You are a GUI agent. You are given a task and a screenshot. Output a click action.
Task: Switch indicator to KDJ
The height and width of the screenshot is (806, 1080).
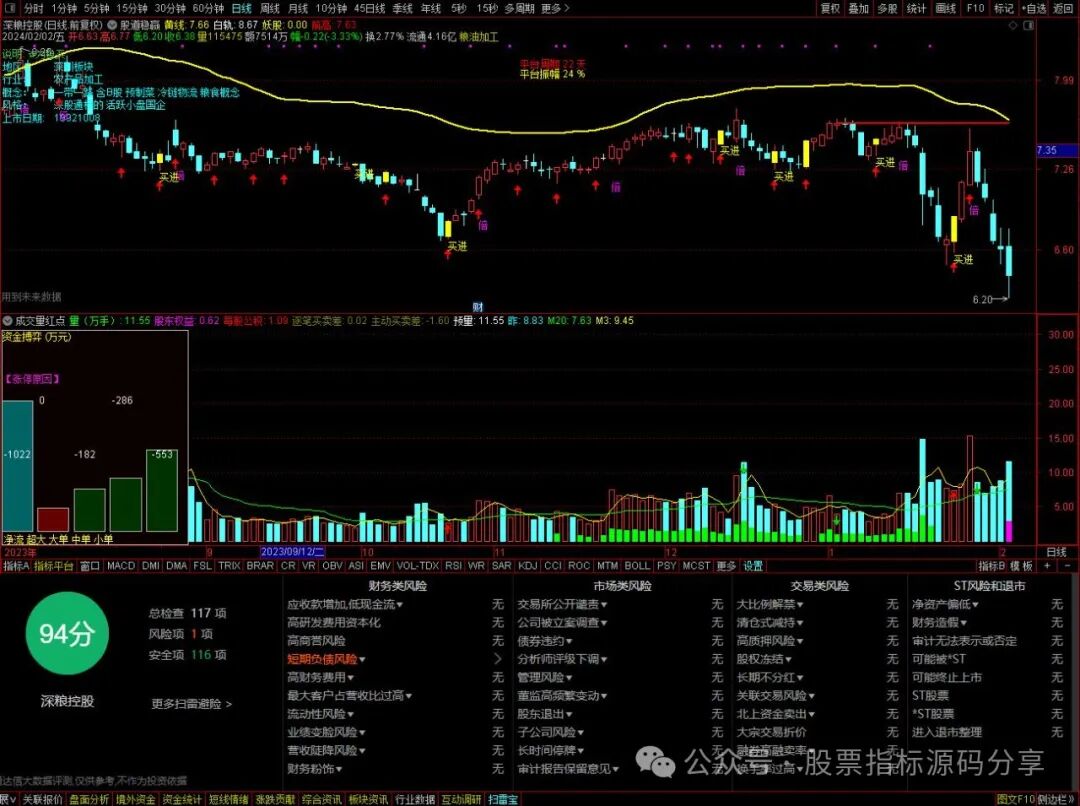point(528,566)
